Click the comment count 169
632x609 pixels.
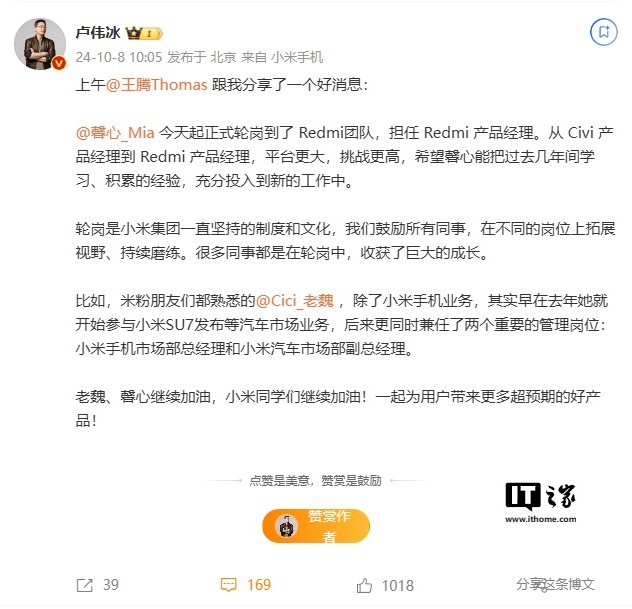point(259,585)
